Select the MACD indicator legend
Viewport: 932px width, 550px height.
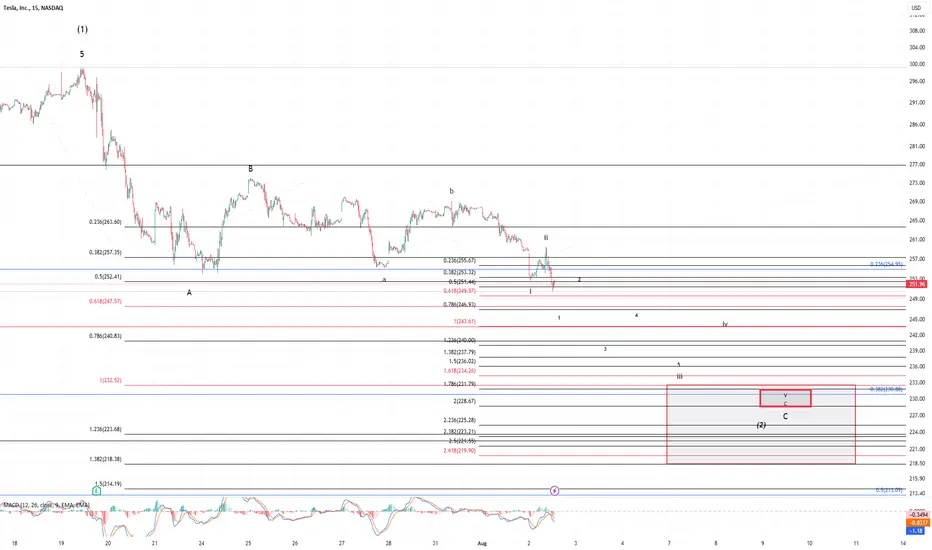[x=46, y=505]
